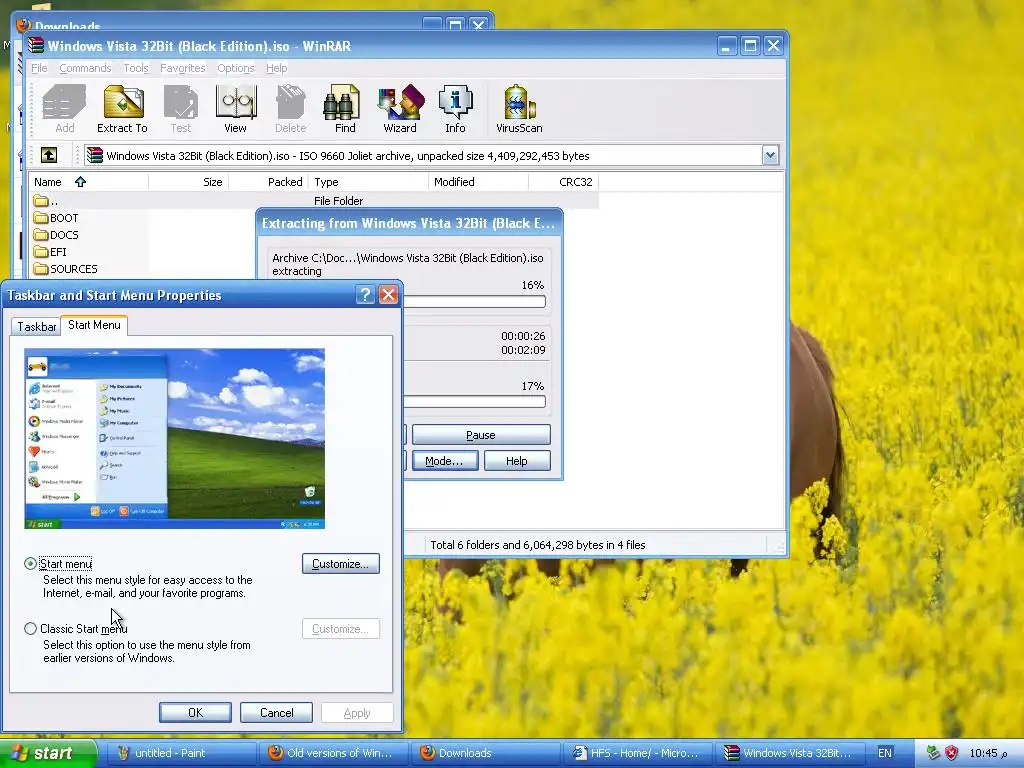Switch to untitled - Paint taskbar item

[181, 753]
